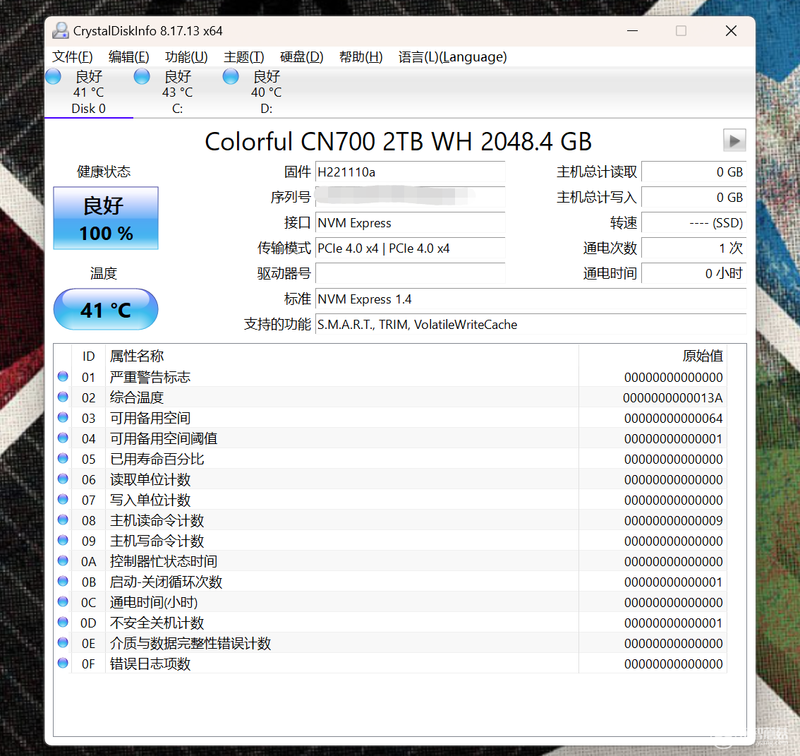800x756 pixels.
Task: Select the 控制器忙状态时间 attribute name
Action: pyautogui.click(x=164, y=561)
